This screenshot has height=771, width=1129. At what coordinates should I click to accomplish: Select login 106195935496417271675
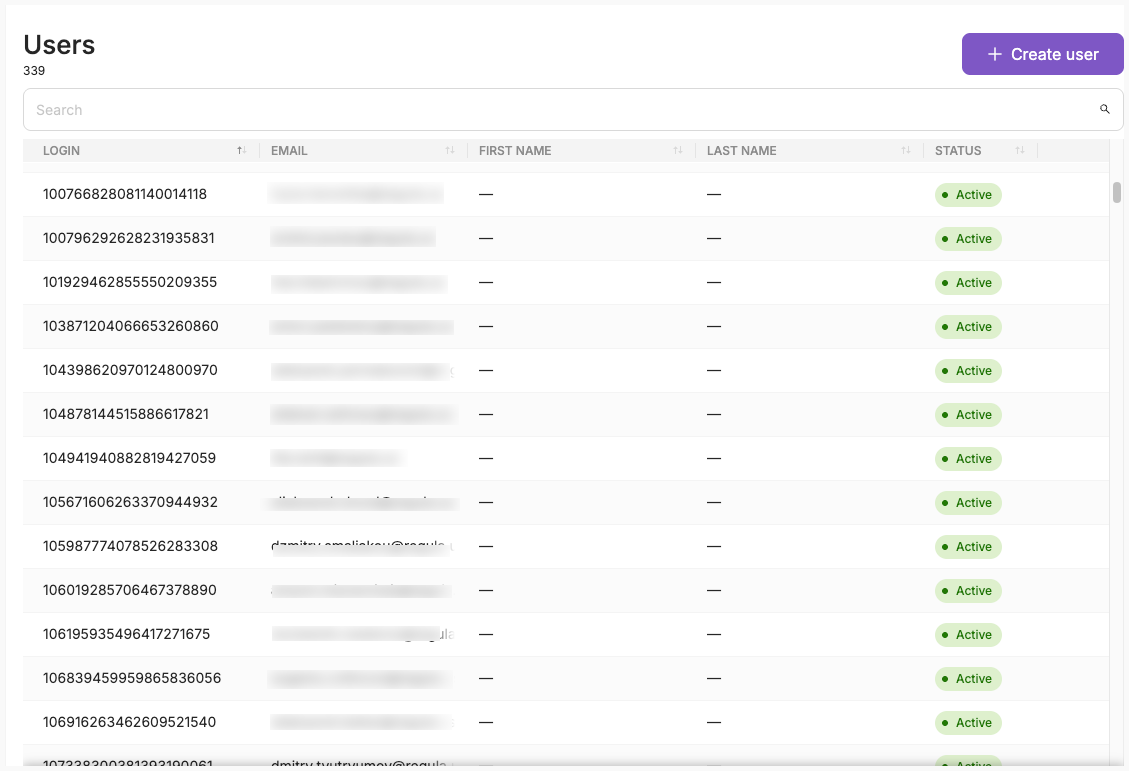tap(127, 634)
